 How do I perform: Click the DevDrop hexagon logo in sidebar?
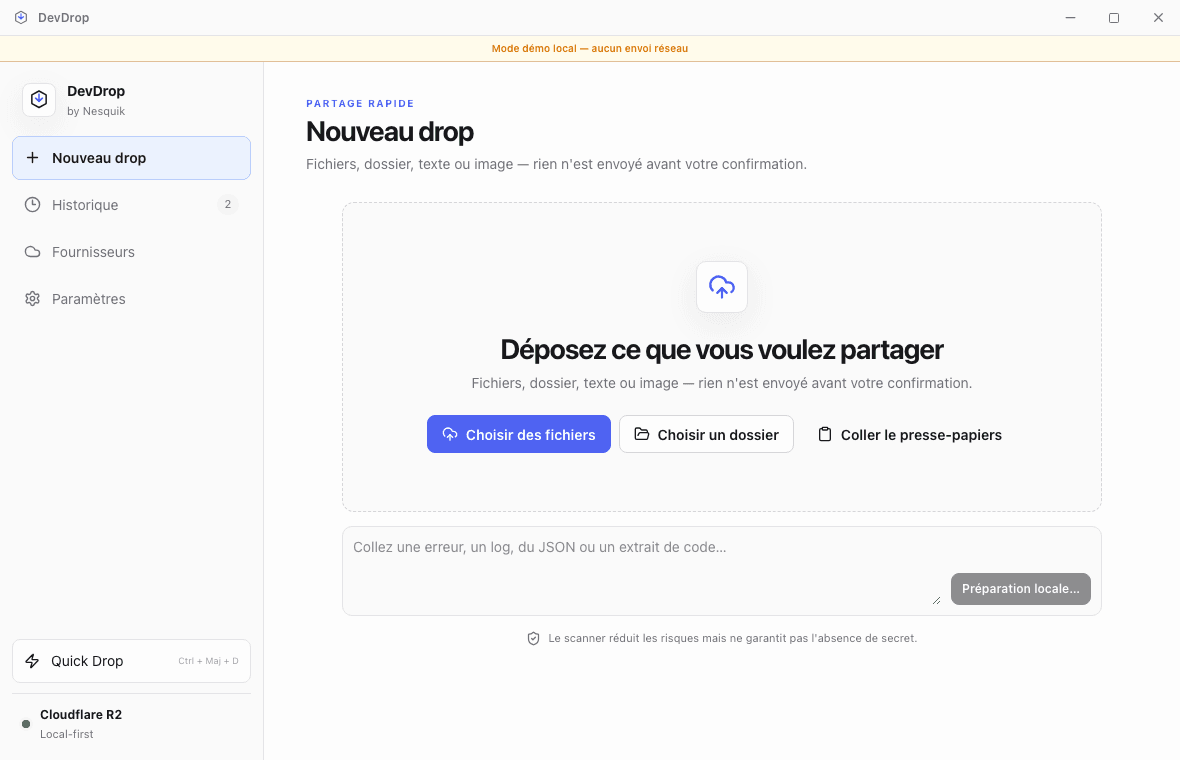[x=39, y=100]
